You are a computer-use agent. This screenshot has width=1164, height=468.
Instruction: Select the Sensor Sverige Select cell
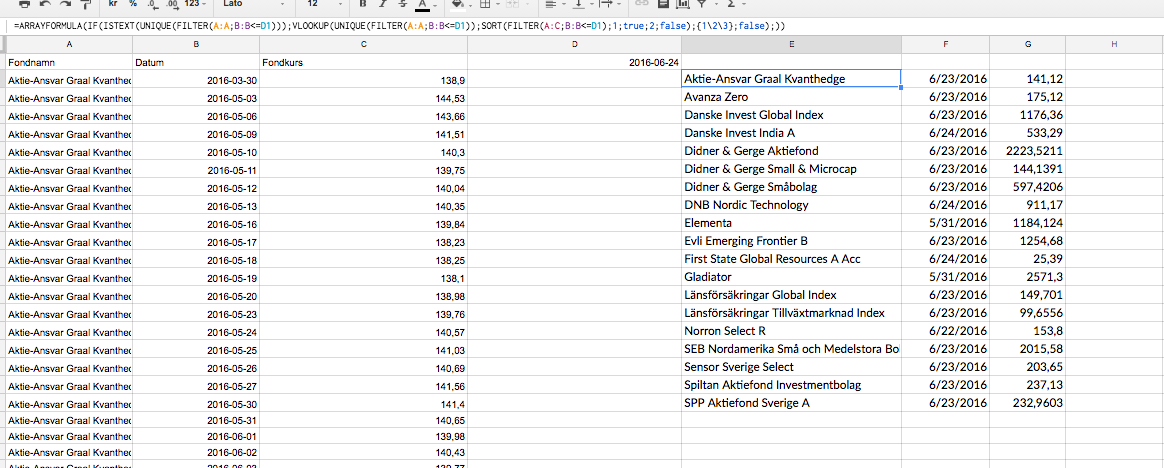[x=791, y=366]
